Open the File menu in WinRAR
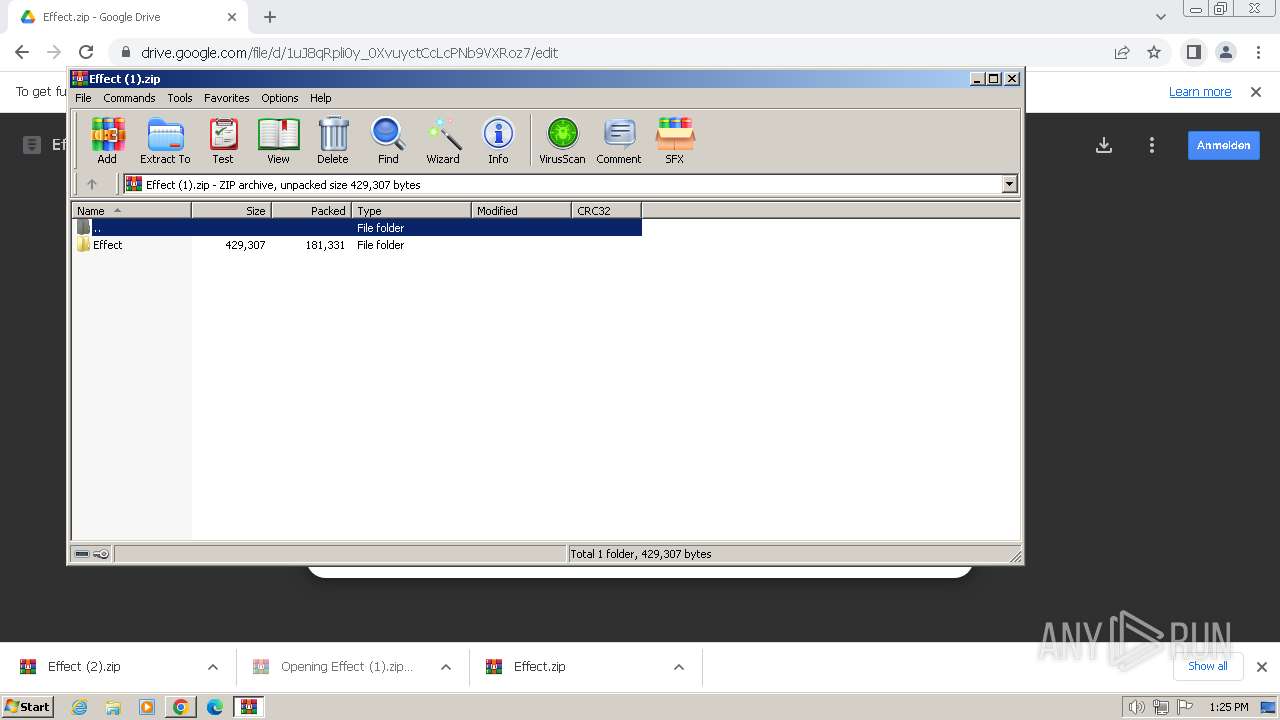Image resolution: width=1280 pixels, height=720 pixels. [83, 98]
